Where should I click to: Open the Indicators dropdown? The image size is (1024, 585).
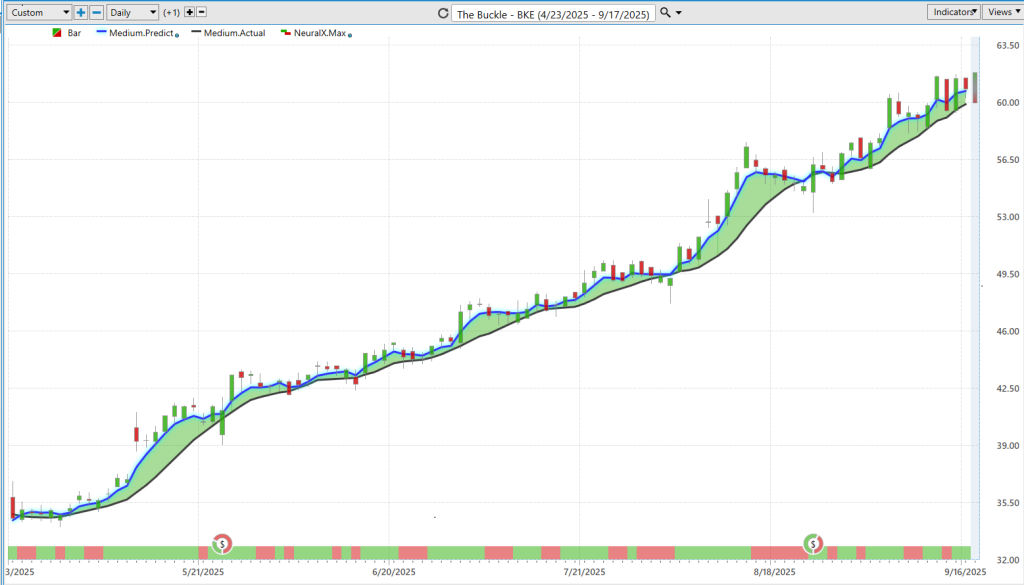pos(953,12)
